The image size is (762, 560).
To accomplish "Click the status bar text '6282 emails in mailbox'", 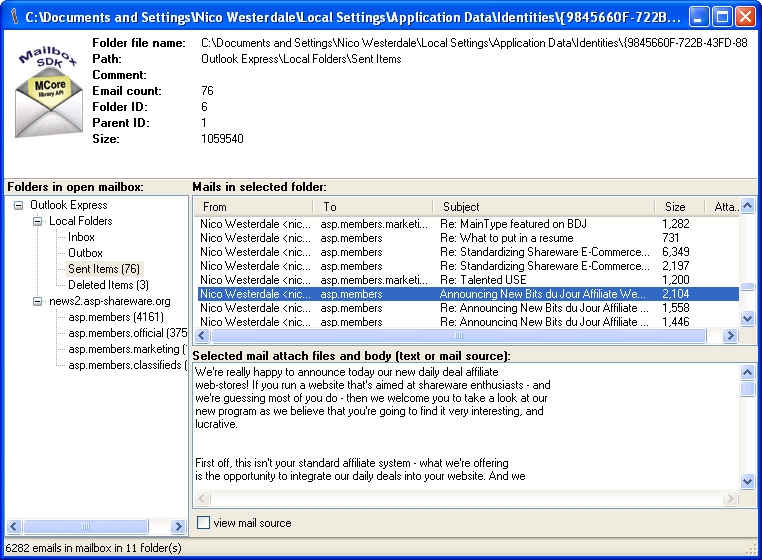I will tap(93, 548).
